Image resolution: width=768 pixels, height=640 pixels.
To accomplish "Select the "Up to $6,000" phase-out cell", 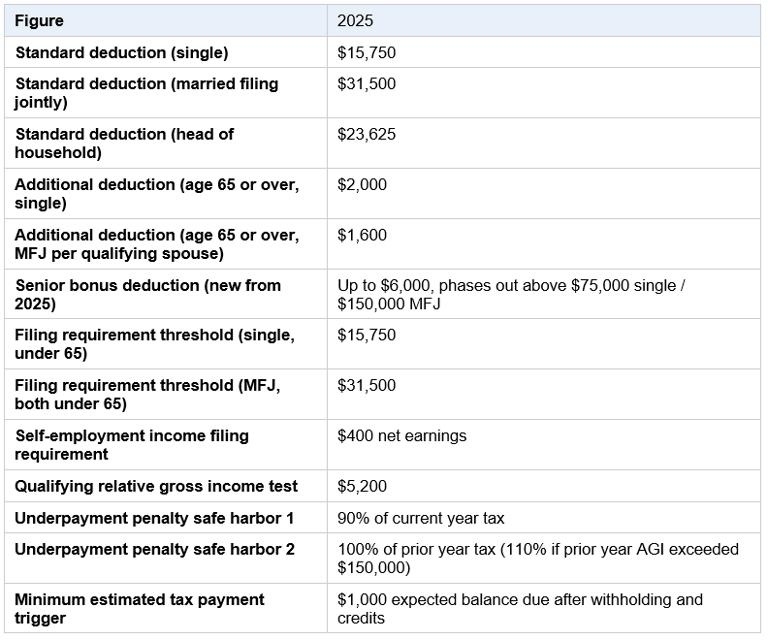I will (x=510, y=294).
